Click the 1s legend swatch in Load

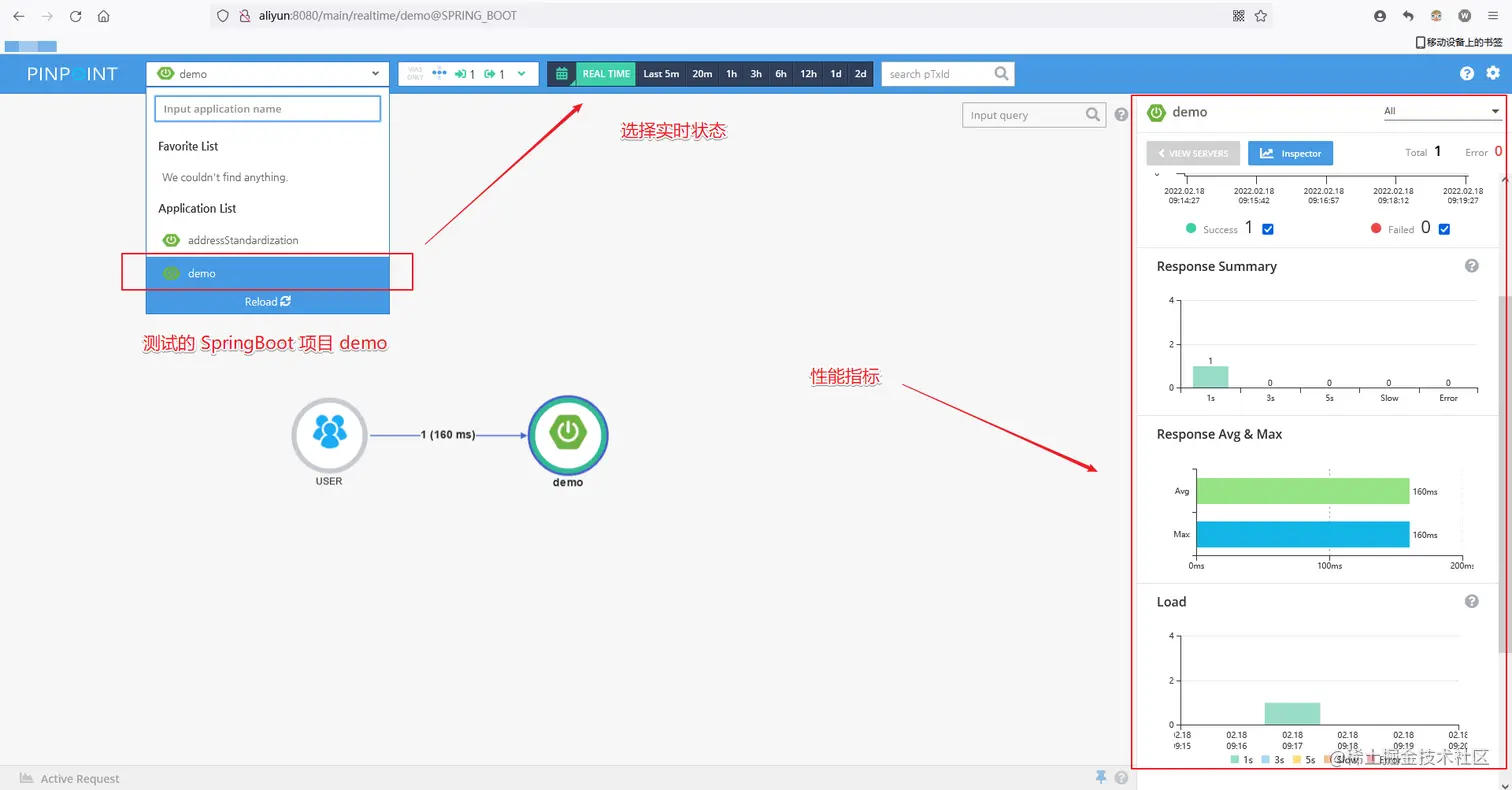(1235, 760)
